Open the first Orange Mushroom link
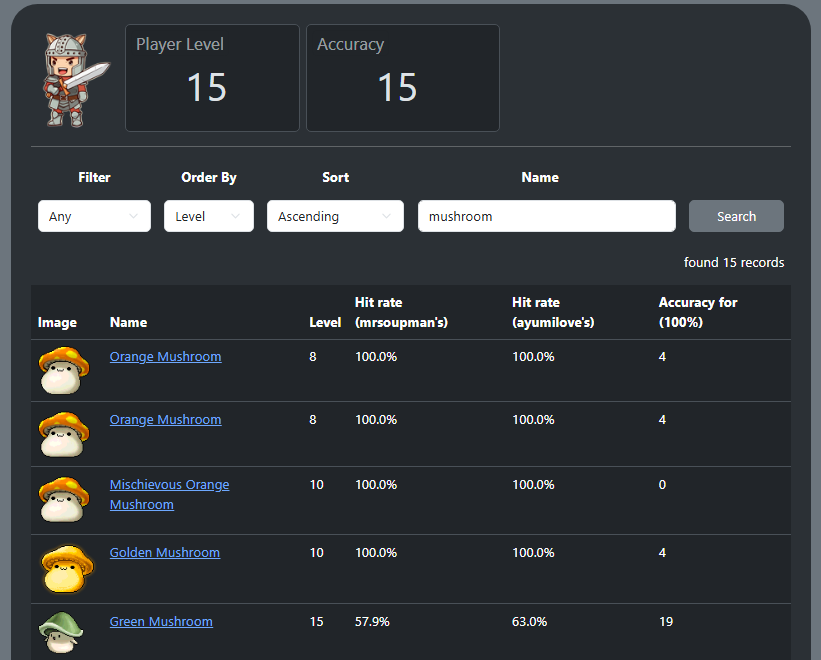 click(x=165, y=356)
